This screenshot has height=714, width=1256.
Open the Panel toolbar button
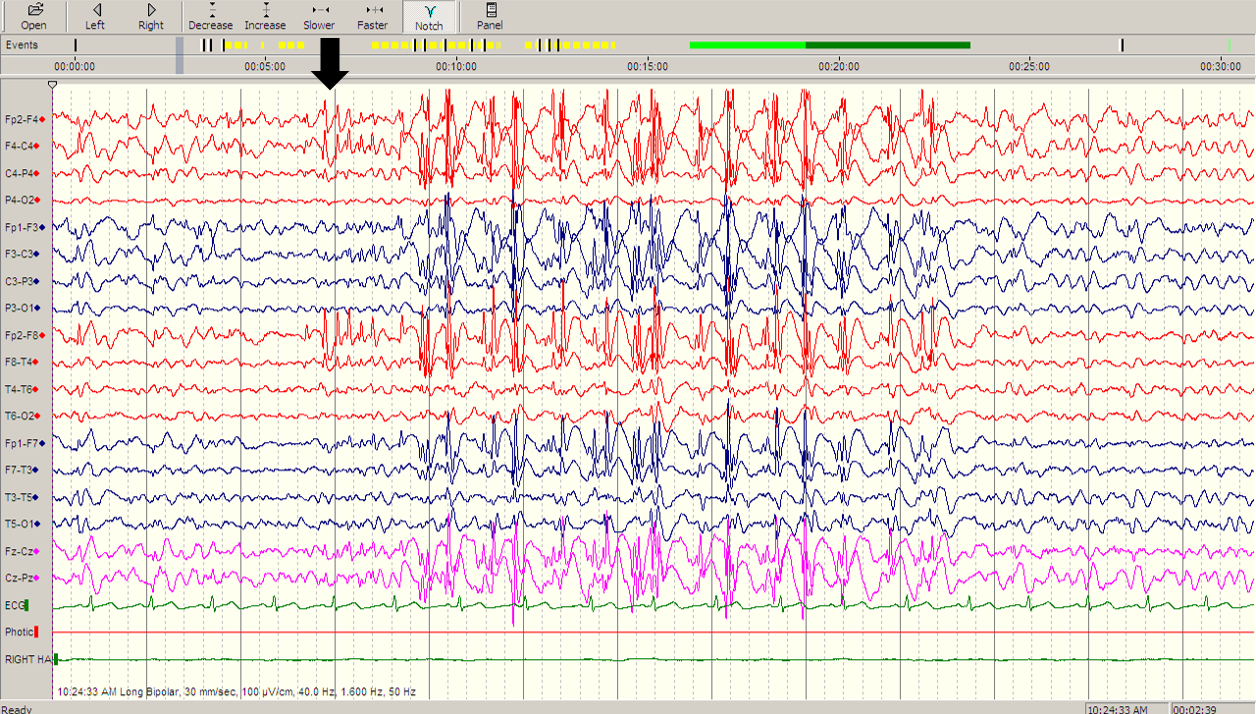point(489,15)
